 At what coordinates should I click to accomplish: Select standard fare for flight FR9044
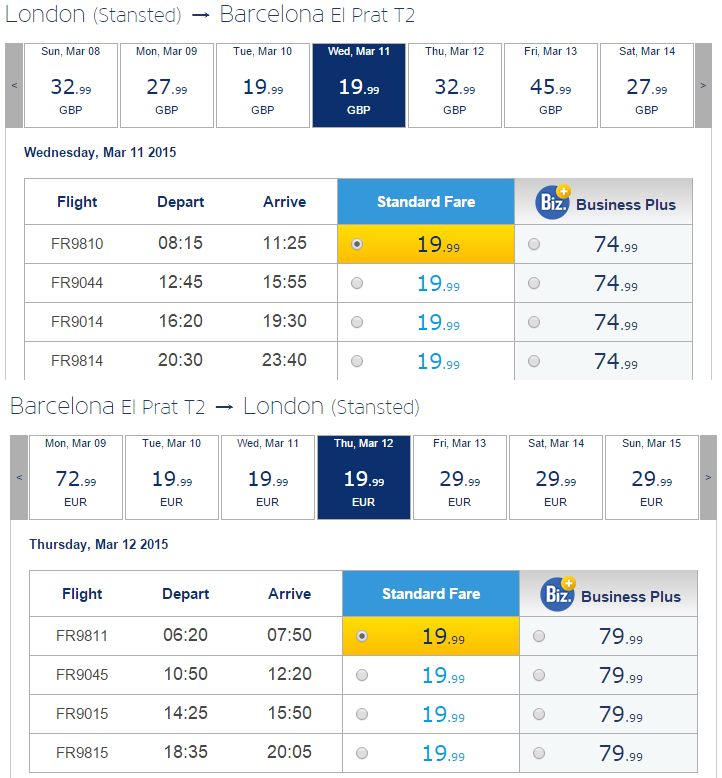point(357,283)
